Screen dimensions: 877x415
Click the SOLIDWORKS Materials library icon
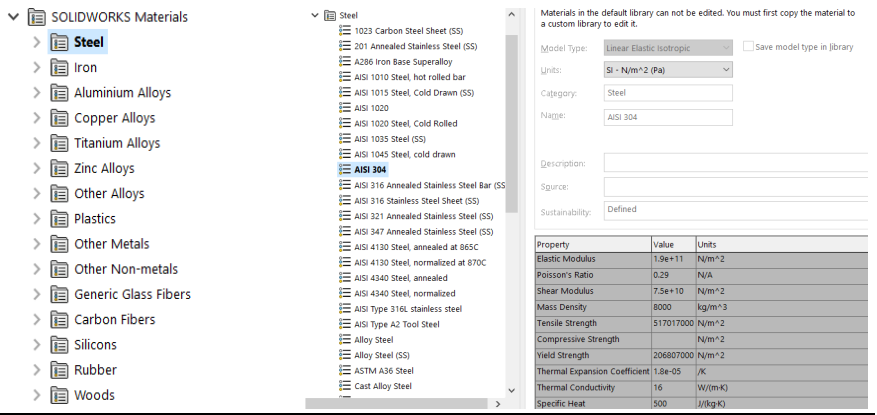[x=37, y=17]
